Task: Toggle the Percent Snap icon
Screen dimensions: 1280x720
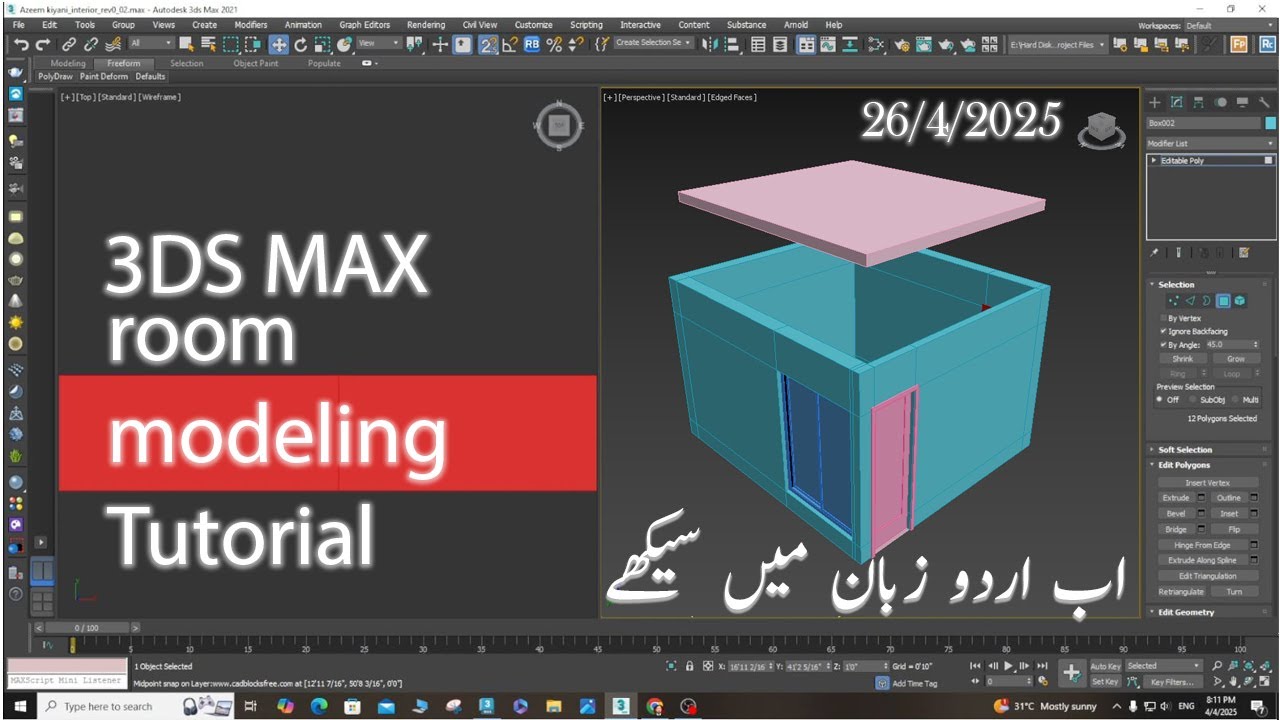Action: point(554,44)
